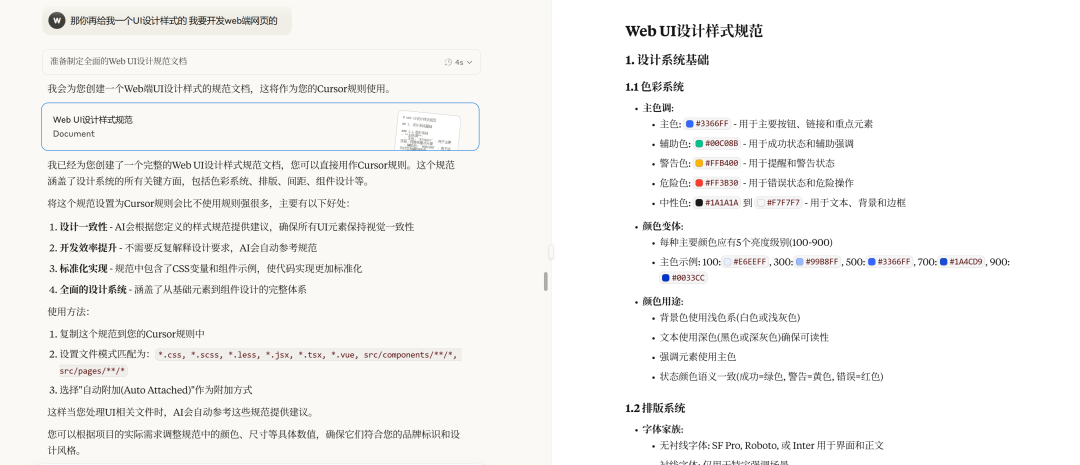Click the user message about UI设计样式
This screenshot has height=465, width=1080.
coord(174,21)
